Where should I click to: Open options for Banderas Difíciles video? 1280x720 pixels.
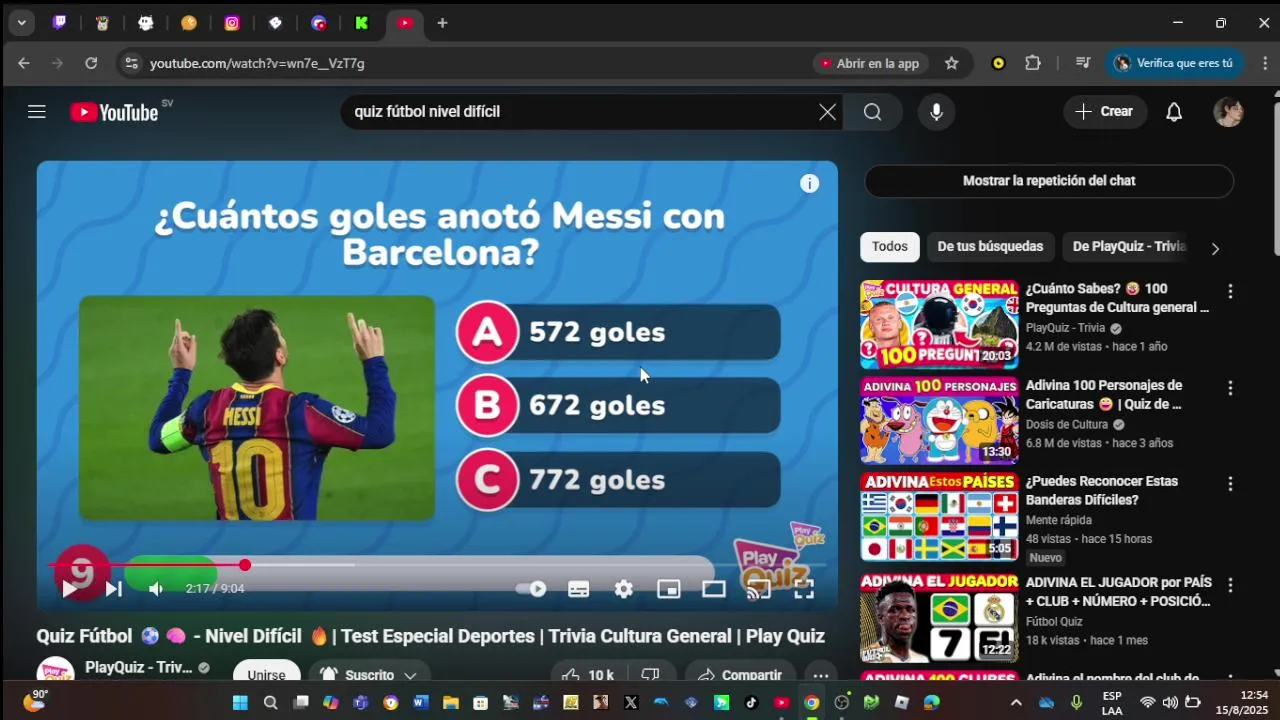pos(1230,484)
